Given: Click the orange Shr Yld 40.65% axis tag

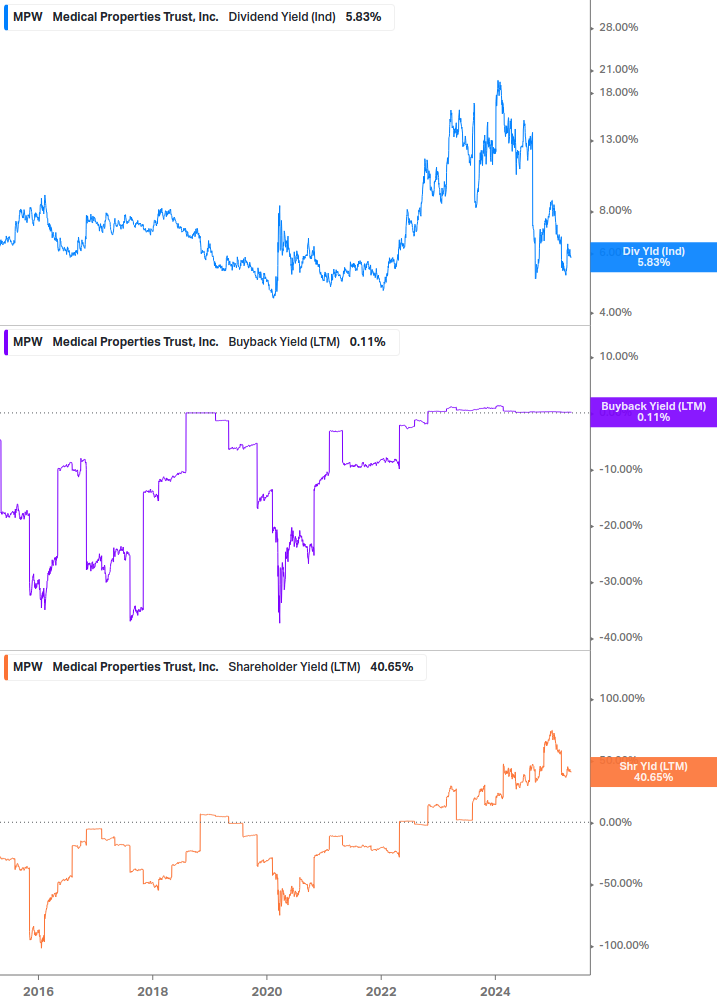Looking at the screenshot, I should [654, 772].
